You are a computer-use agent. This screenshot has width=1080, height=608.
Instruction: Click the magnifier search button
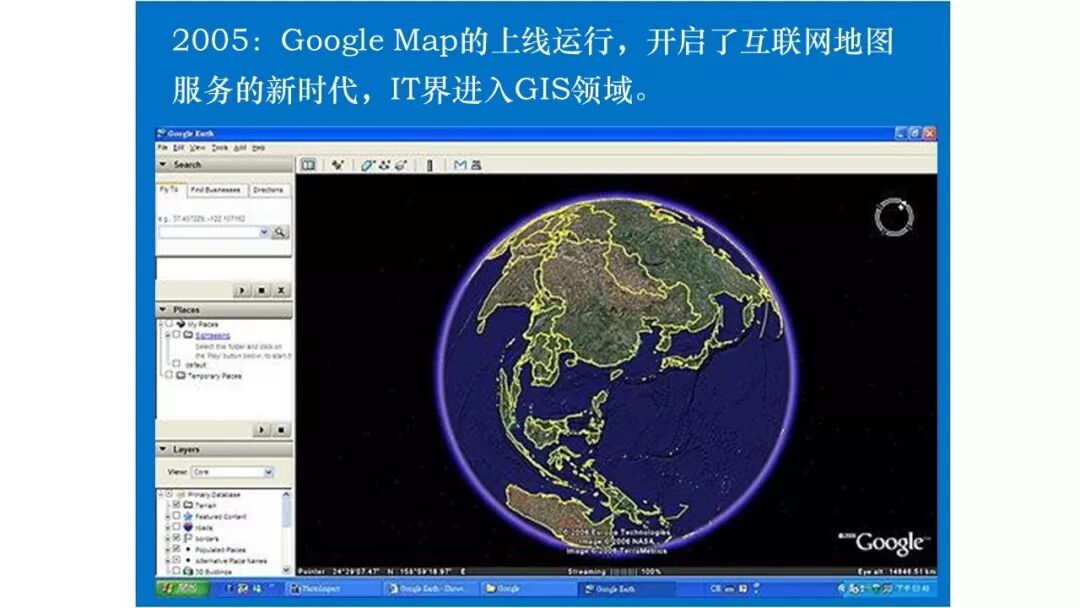click(x=279, y=233)
